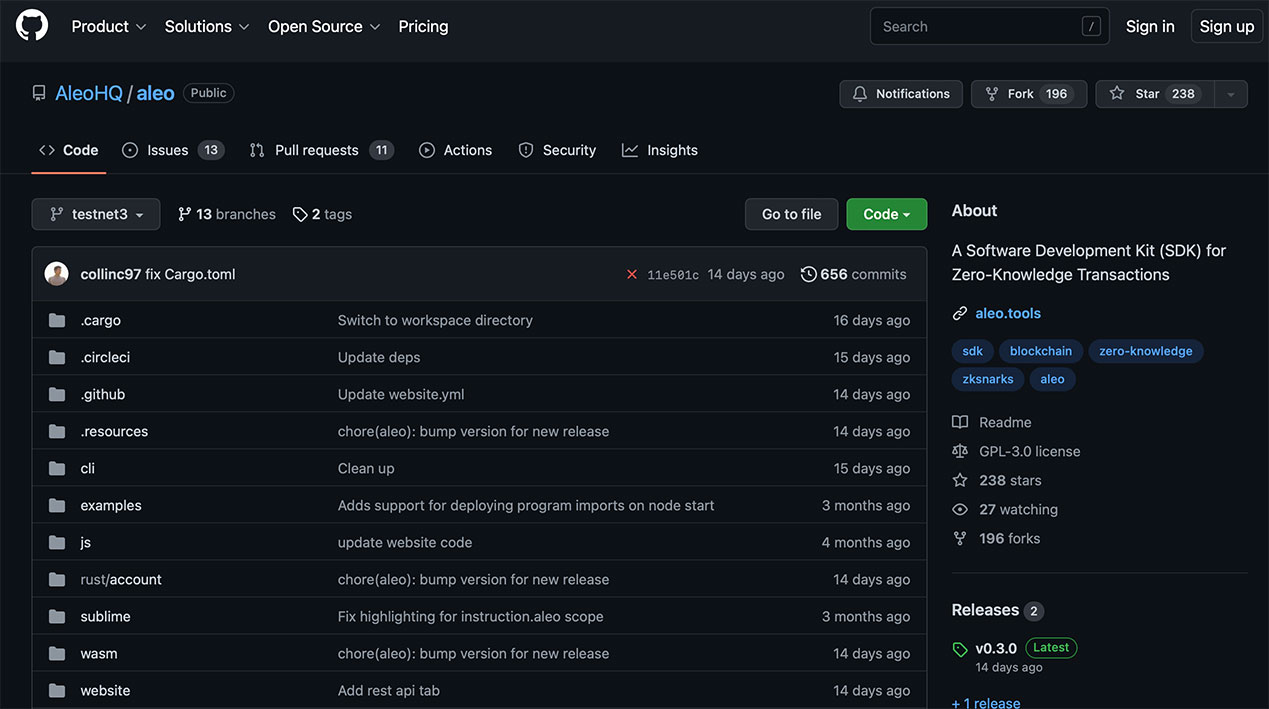Click the failed status X icon

click(632, 274)
